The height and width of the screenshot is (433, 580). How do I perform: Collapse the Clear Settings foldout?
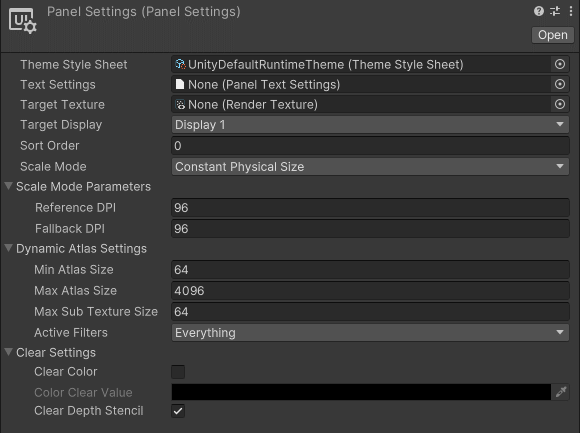[x=9, y=352]
